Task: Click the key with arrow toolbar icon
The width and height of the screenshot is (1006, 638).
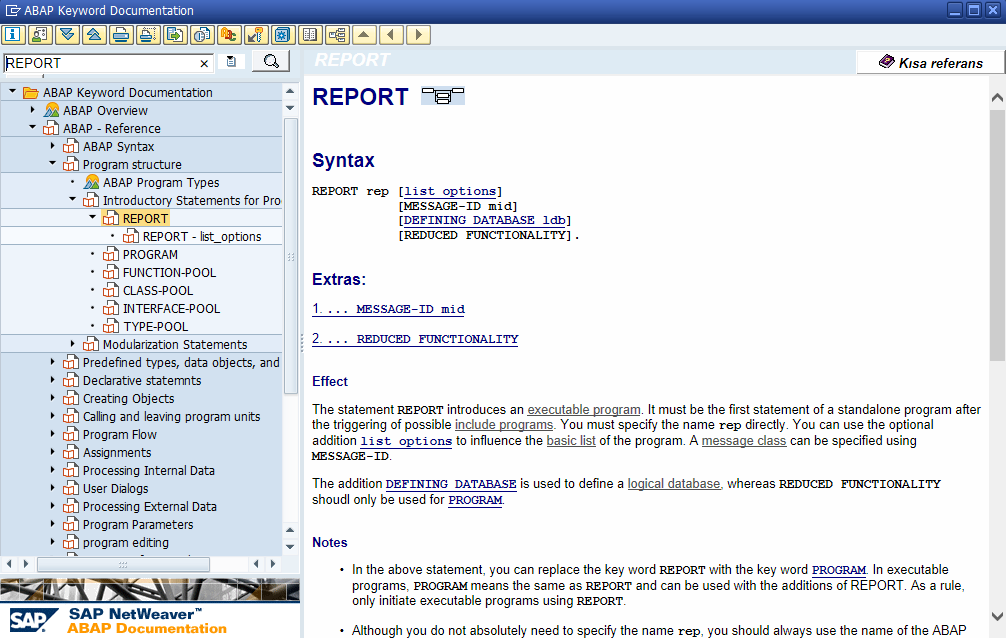Action: click(255, 35)
